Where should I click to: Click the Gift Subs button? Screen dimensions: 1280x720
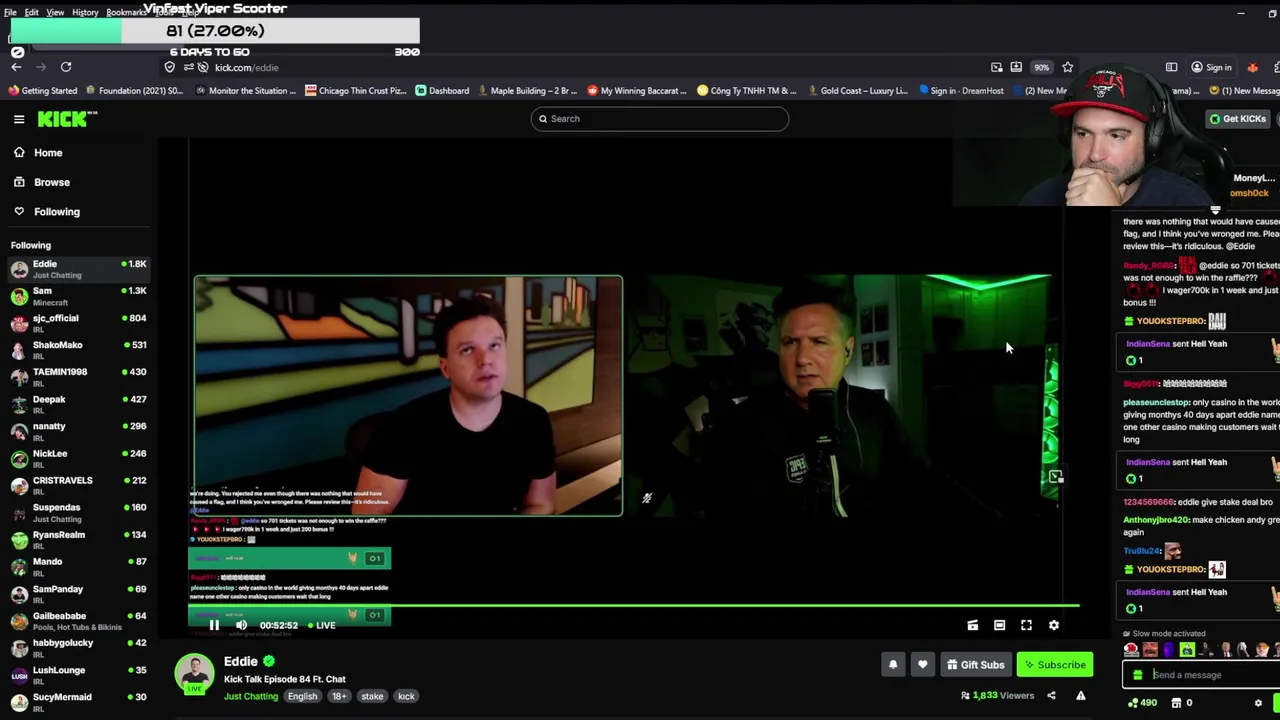[x=976, y=665]
